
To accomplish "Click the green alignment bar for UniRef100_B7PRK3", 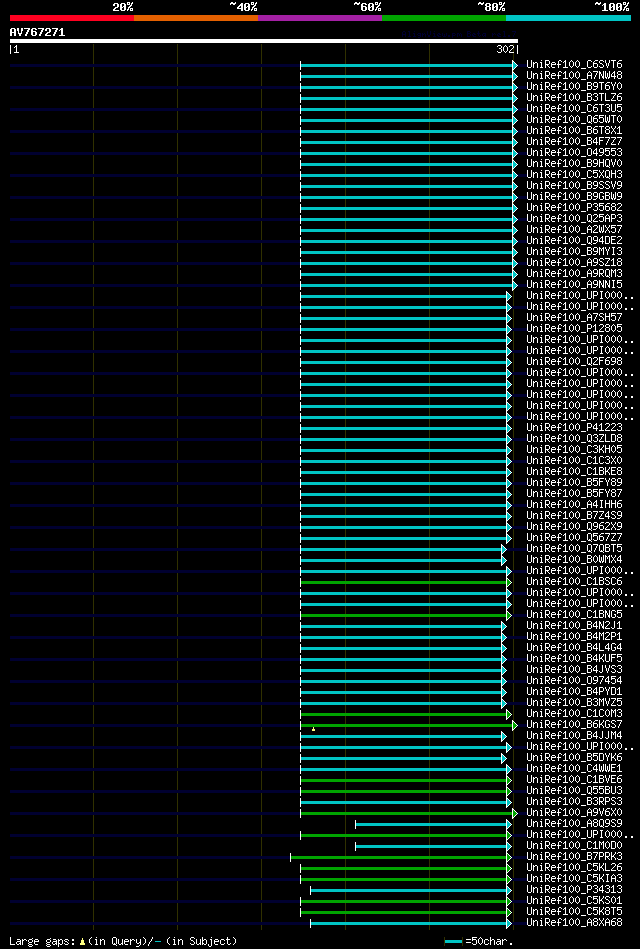I will coord(399,857).
